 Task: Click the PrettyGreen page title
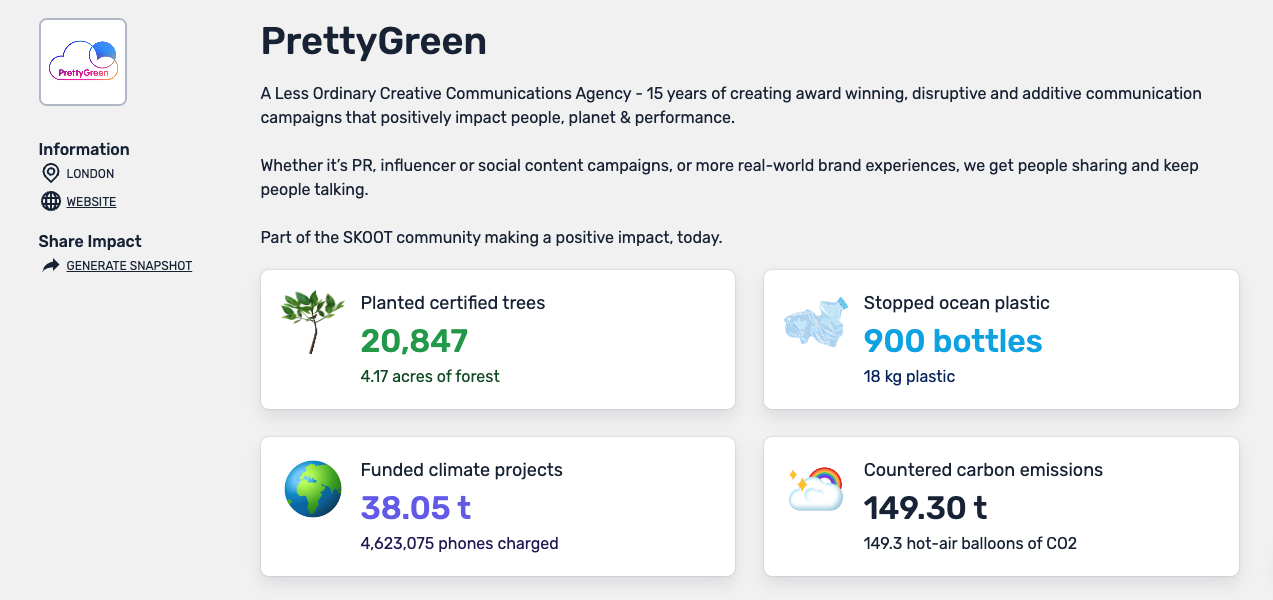point(373,41)
